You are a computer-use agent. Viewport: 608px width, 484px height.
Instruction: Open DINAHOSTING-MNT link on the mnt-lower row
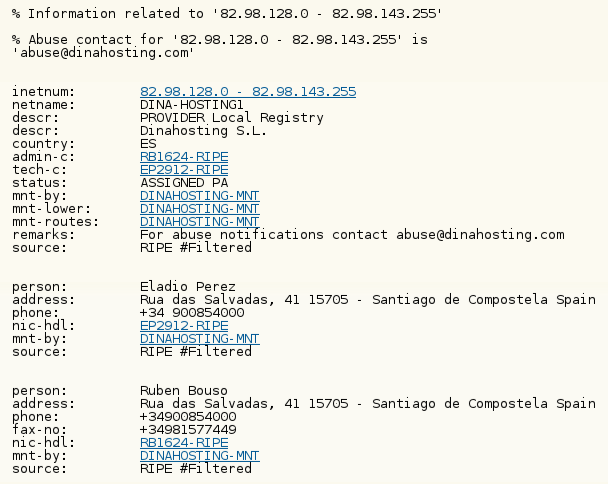pyautogui.click(x=199, y=209)
